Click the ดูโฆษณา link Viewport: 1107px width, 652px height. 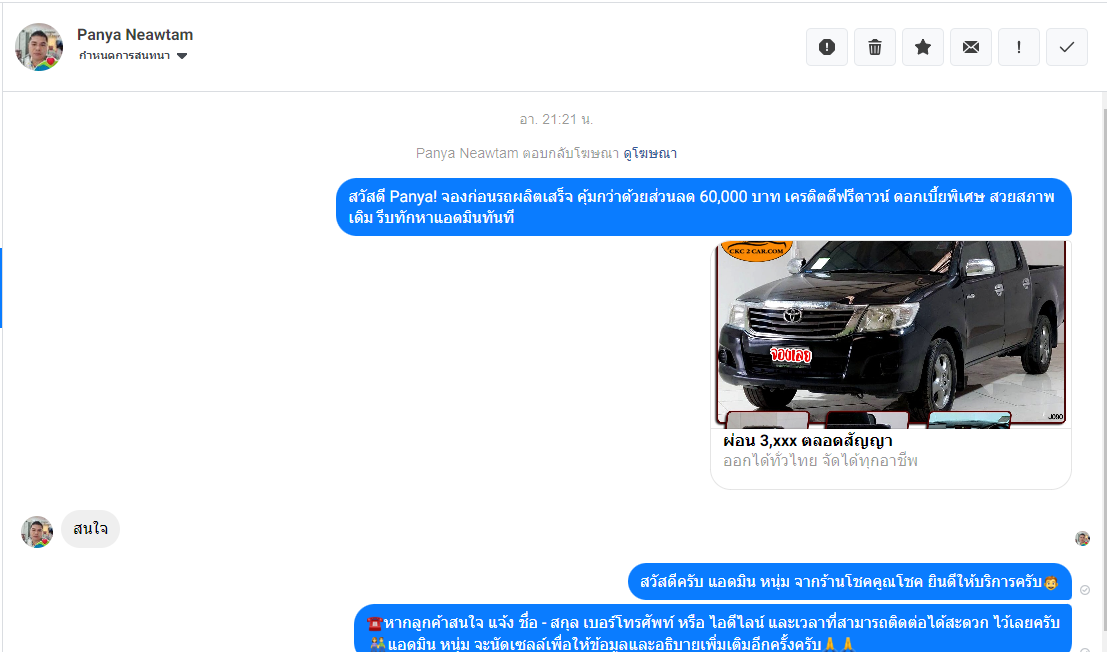(x=650, y=153)
